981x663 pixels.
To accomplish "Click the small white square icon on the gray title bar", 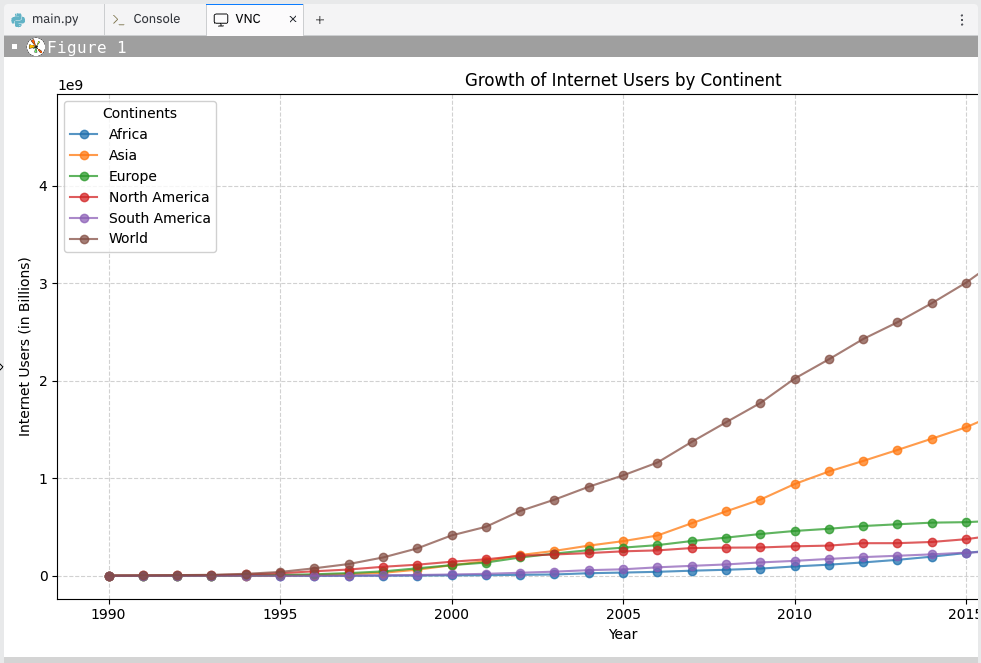I will [x=13, y=46].
